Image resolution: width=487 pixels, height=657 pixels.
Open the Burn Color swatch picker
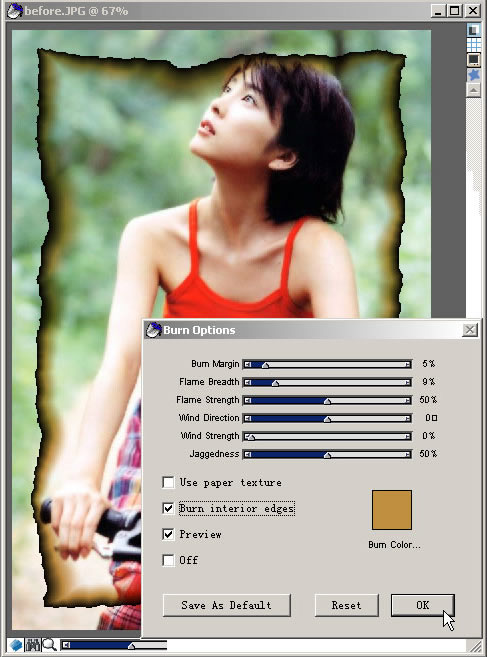[x=392, y=510]
